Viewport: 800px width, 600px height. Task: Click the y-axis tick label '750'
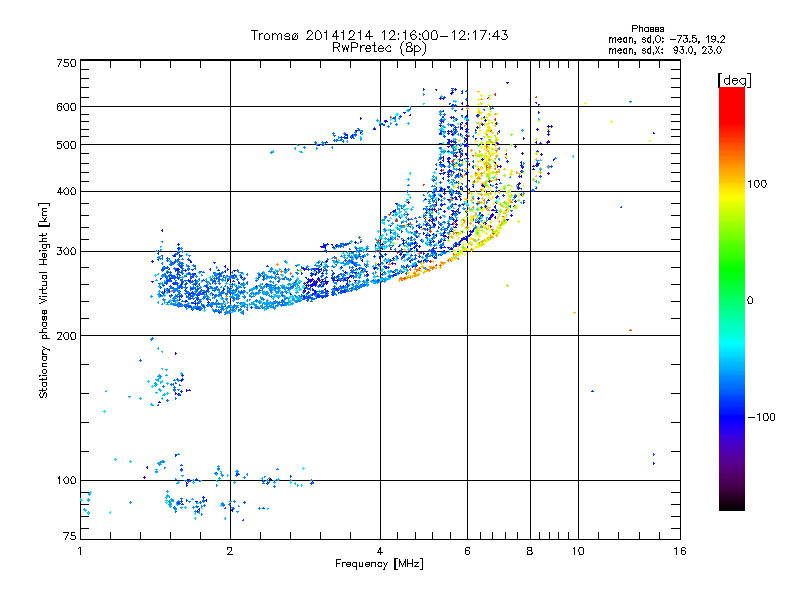pos(66,63)
